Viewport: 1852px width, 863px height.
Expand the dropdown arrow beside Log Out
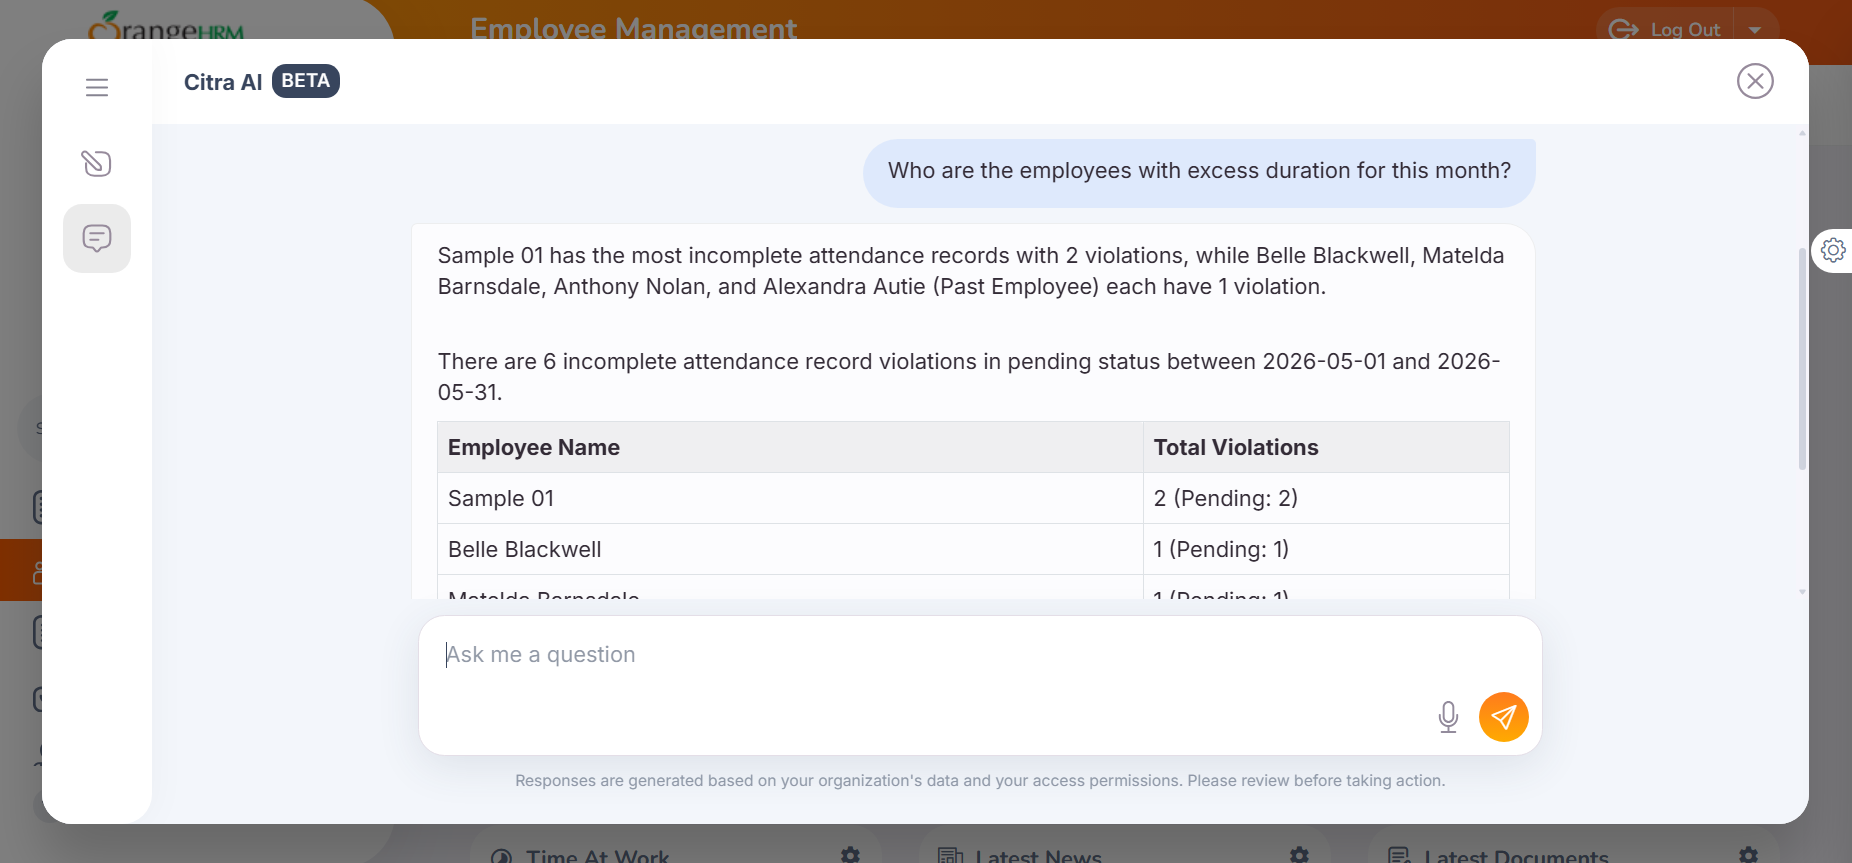pyautogui.click(x=1755, y=29)
